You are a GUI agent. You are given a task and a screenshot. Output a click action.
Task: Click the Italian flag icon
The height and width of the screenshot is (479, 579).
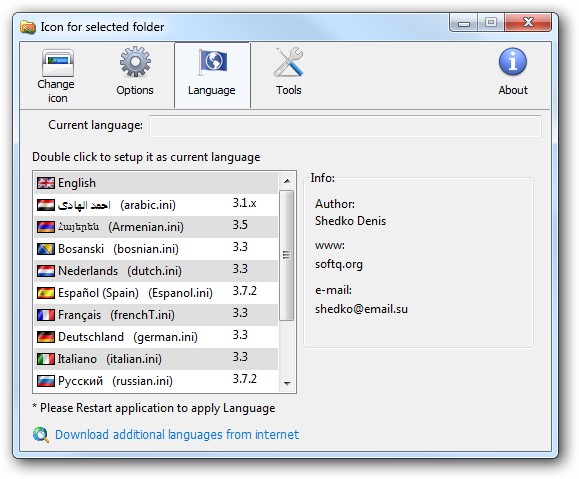click(x=46, y=359)
